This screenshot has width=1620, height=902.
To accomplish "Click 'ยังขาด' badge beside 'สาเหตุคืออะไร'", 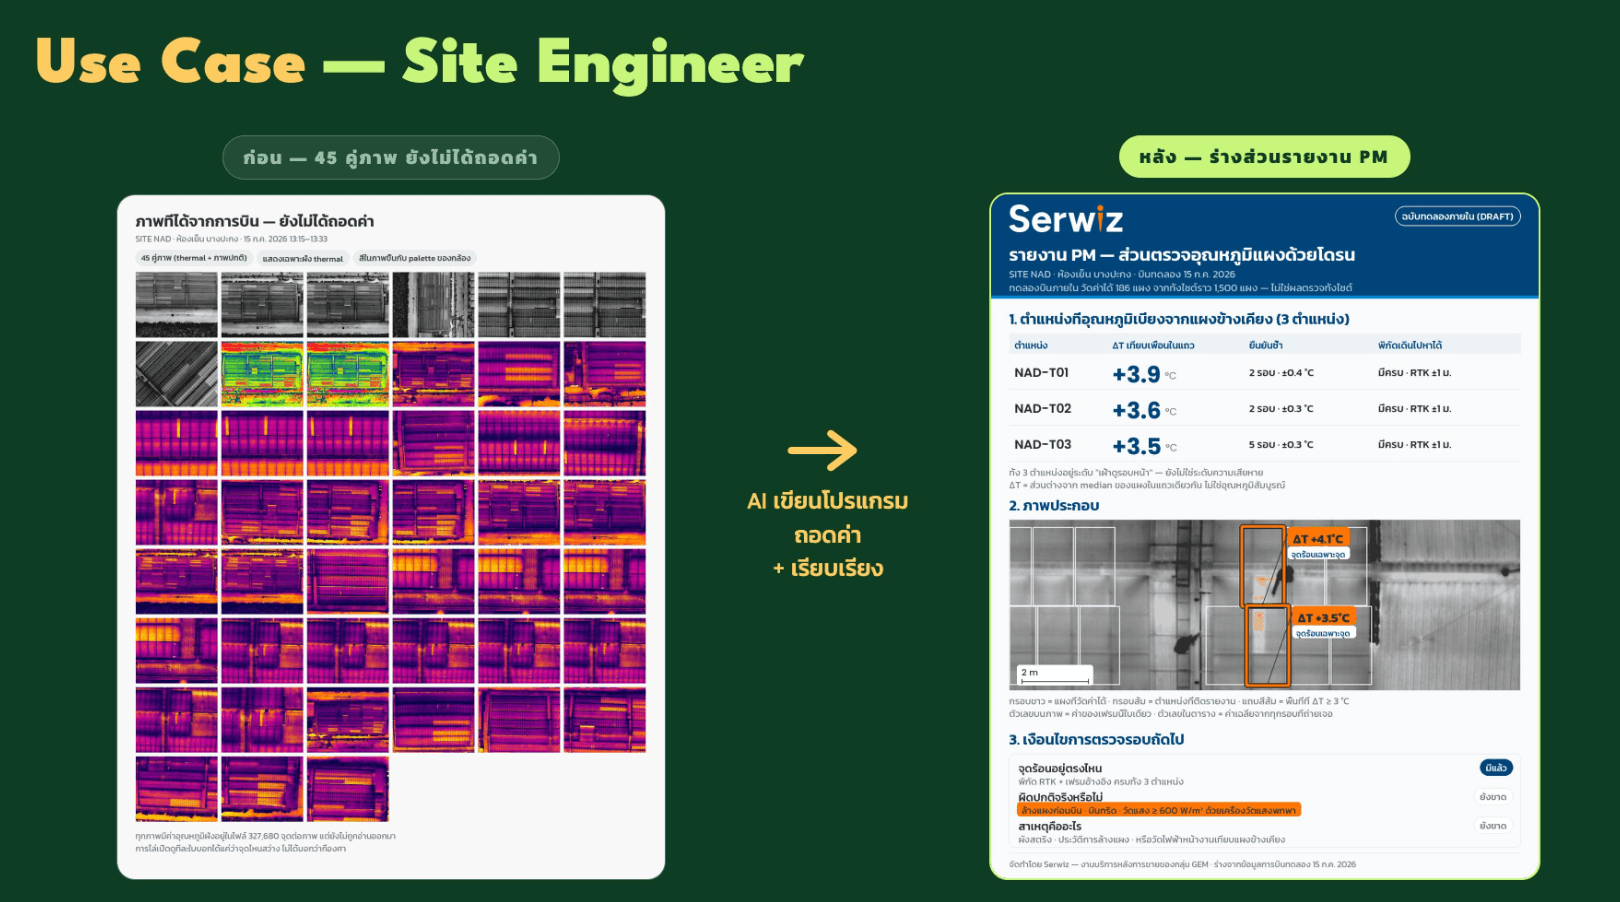I will 1493,826.
